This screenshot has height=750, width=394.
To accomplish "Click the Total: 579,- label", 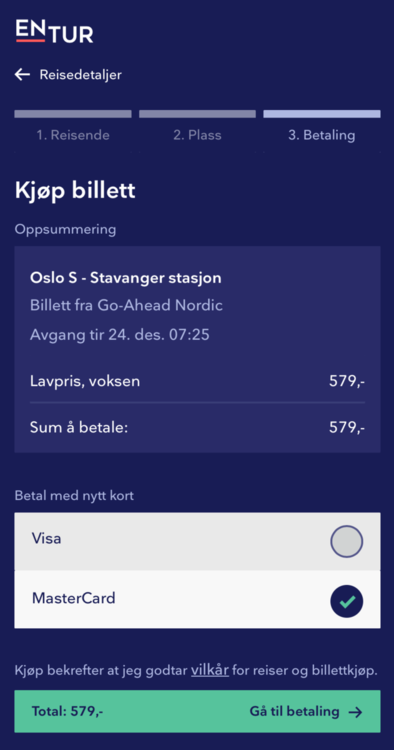I will coord(67,712).
